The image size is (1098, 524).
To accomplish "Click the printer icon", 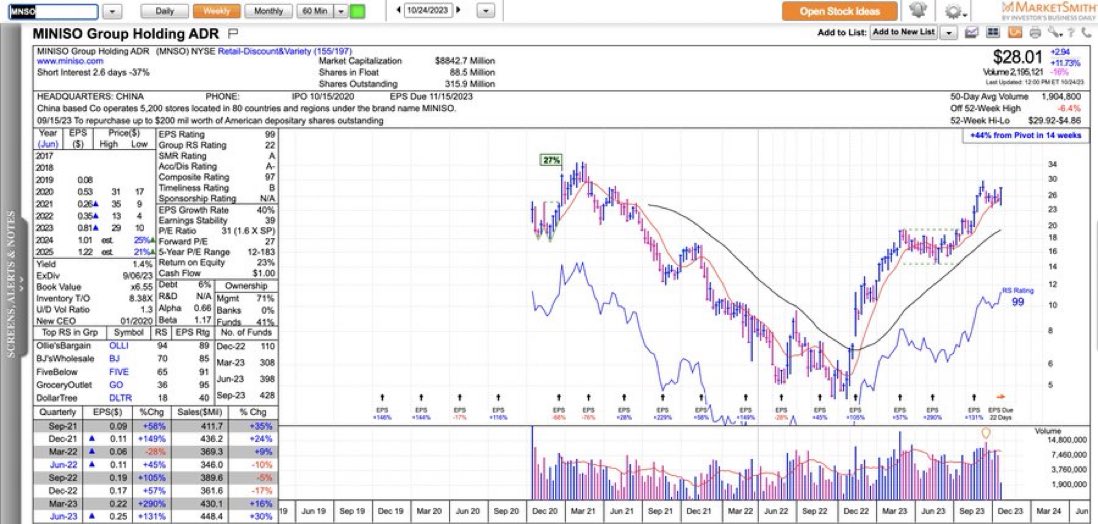I will [1035, 32].
